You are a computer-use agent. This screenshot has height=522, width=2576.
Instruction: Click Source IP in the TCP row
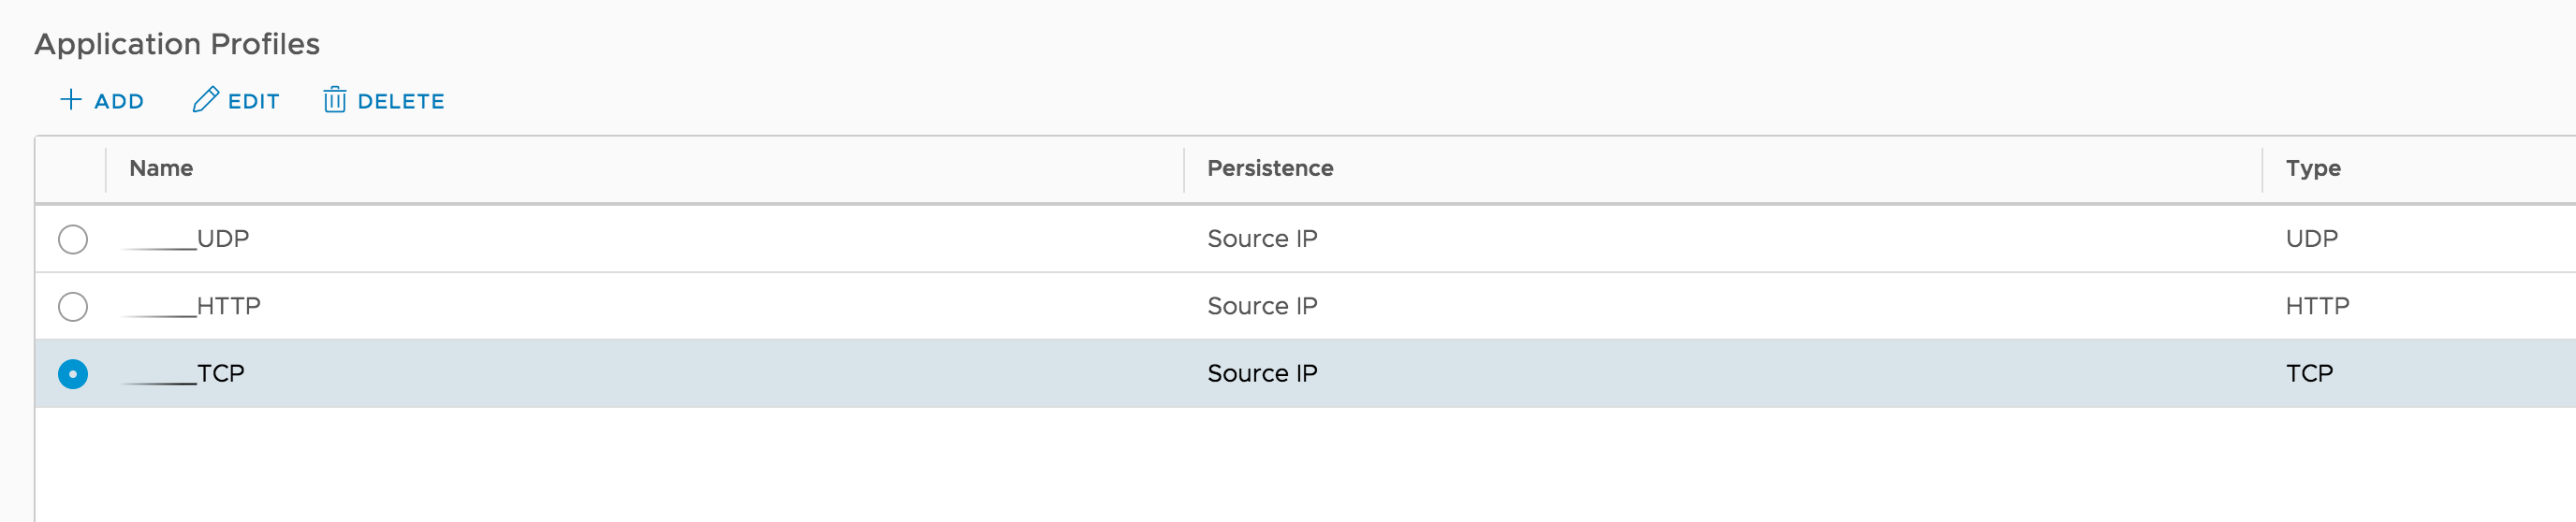(1262, 373)
